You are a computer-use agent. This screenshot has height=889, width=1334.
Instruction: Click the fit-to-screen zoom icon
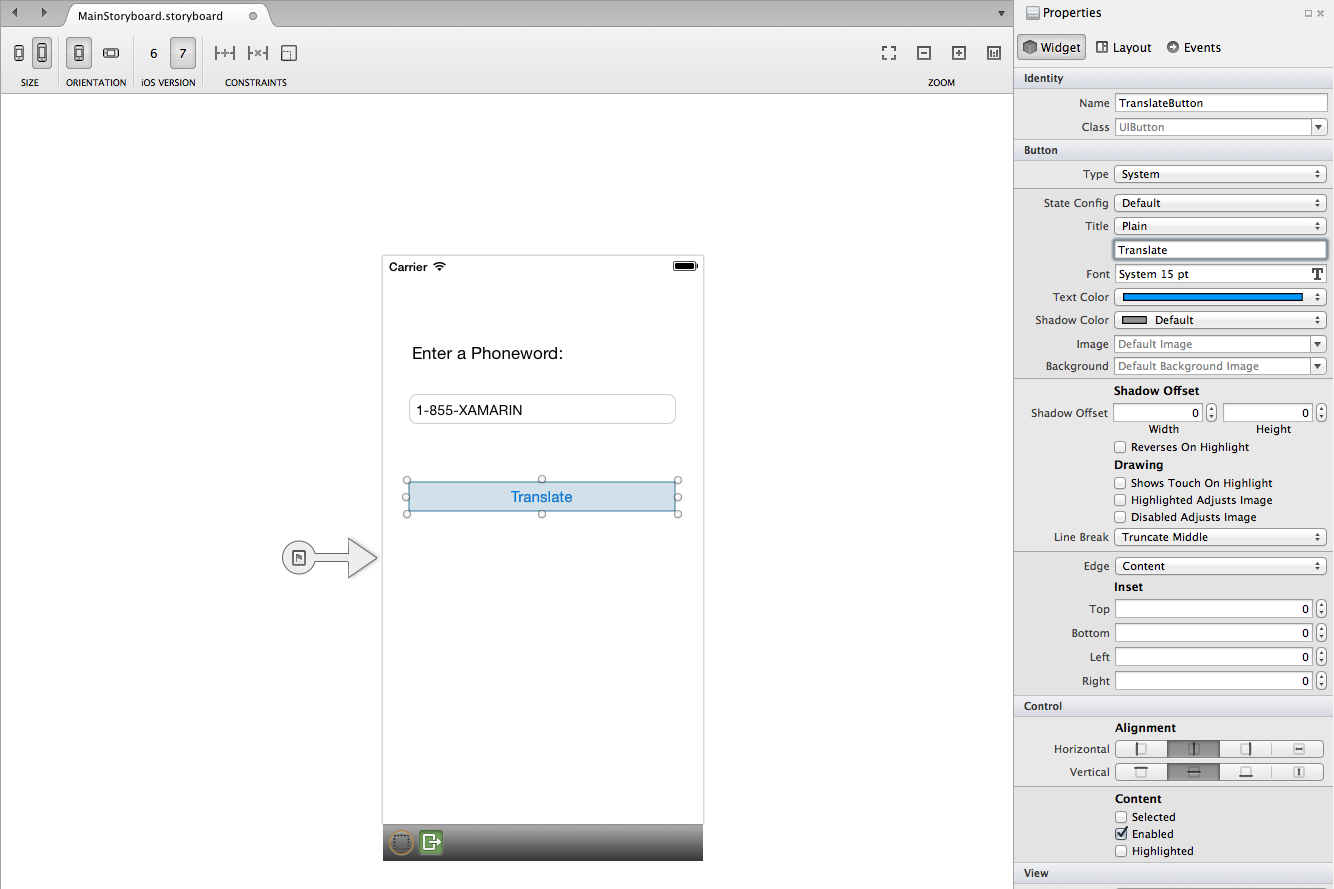[x=889, y=53]
